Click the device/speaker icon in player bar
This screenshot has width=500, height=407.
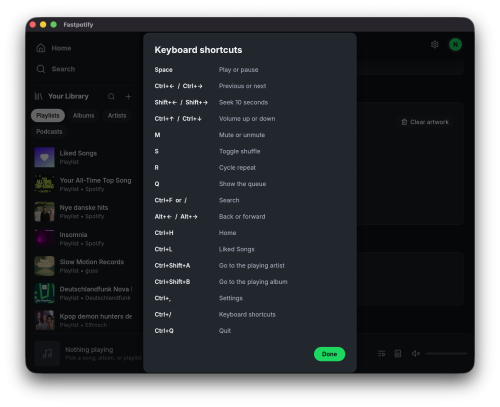point(398,353)
